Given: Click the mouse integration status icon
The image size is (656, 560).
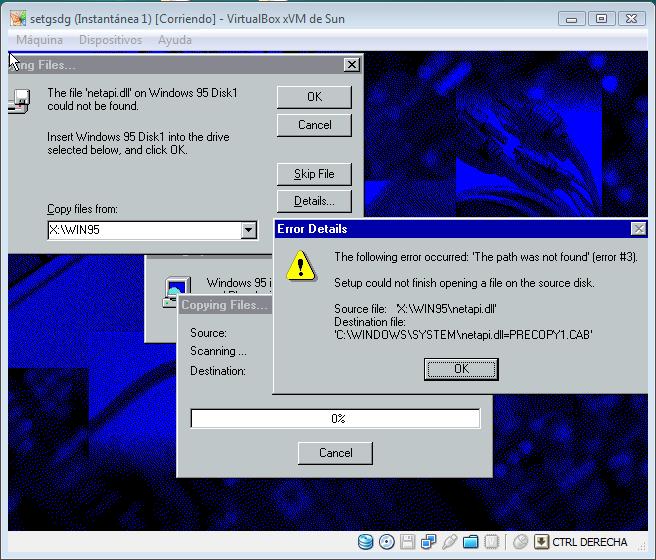Looking at the screenshot, I should coord(520,542).
